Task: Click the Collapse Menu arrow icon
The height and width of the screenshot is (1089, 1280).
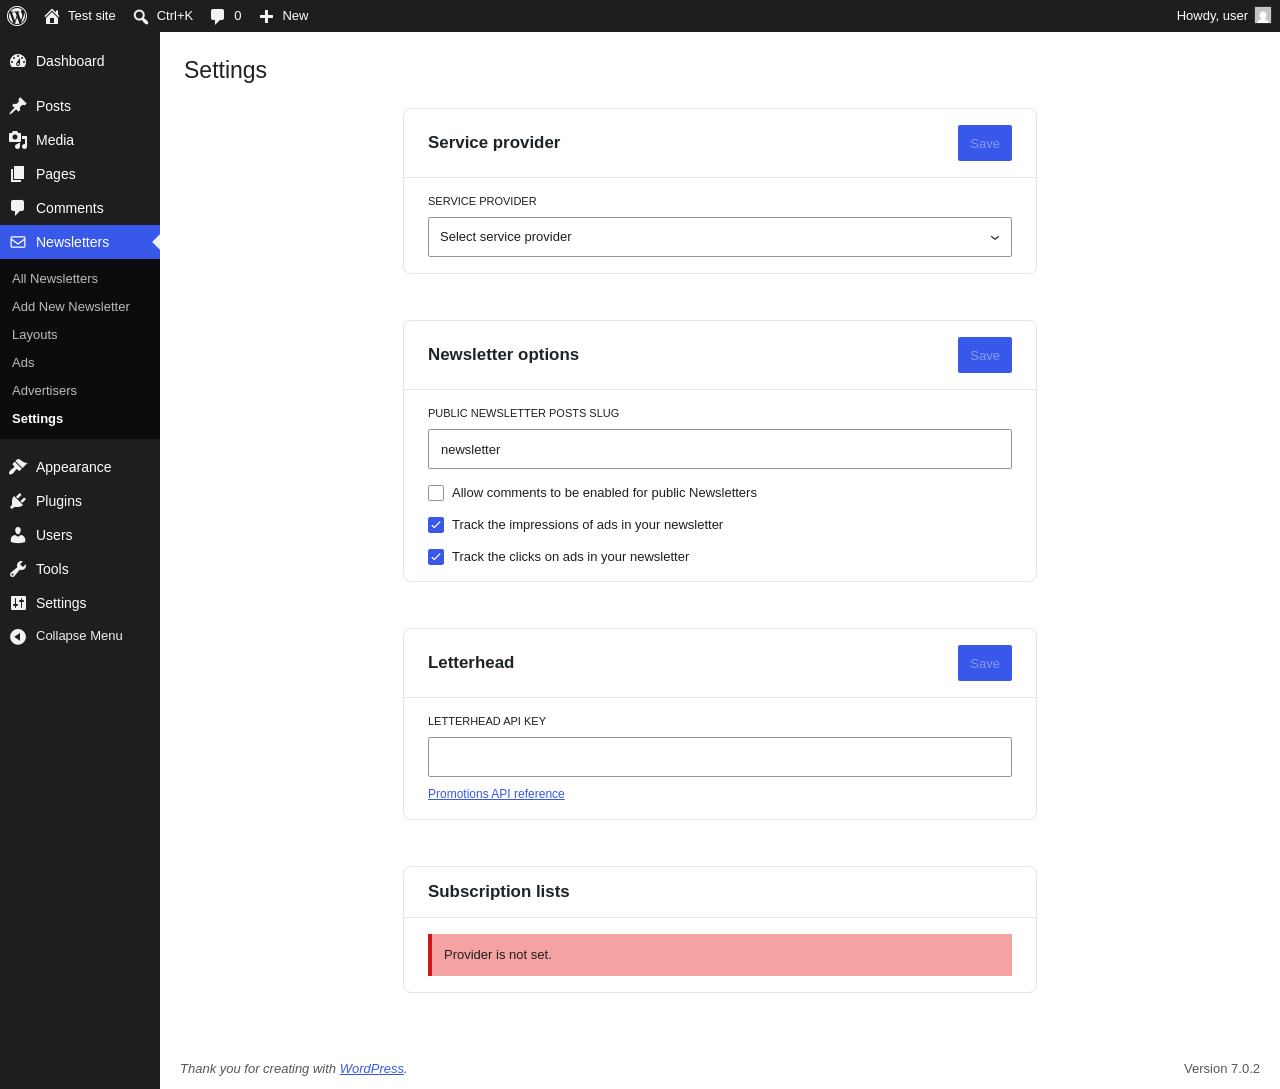Action: point(18,636)
